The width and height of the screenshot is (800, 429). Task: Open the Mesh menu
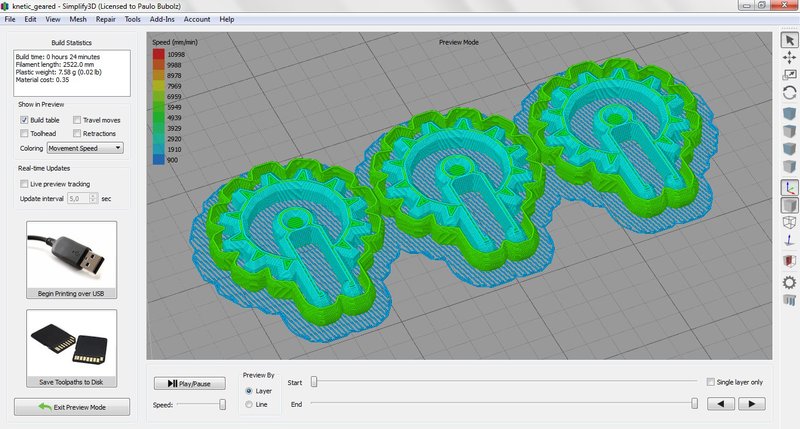tap(78, 19)
